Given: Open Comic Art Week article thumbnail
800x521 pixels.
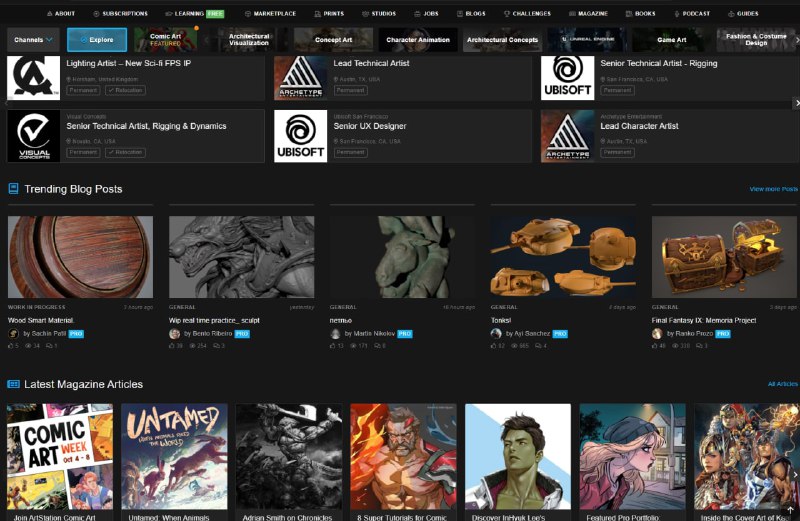Looking at the screenshot, I should pyautogui.click(x=60, y=457).
